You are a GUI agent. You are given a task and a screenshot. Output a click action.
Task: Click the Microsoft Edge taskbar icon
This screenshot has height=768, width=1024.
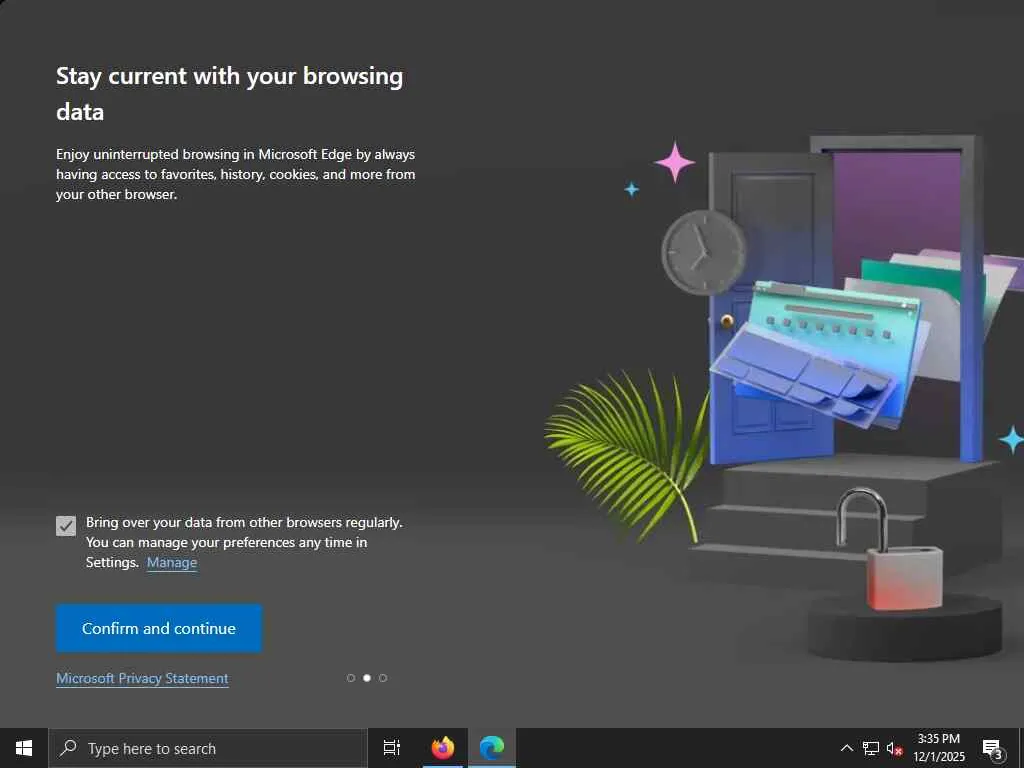pos(492,748)
